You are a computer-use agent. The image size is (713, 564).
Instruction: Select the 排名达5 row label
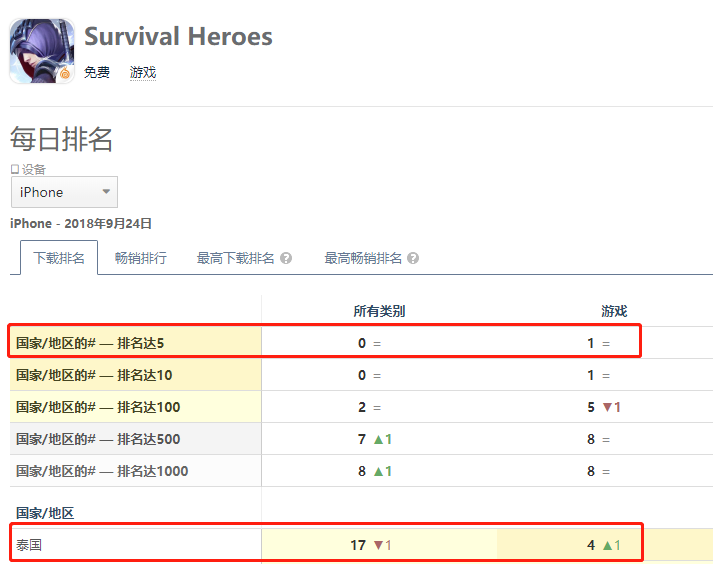pos(90,343)
